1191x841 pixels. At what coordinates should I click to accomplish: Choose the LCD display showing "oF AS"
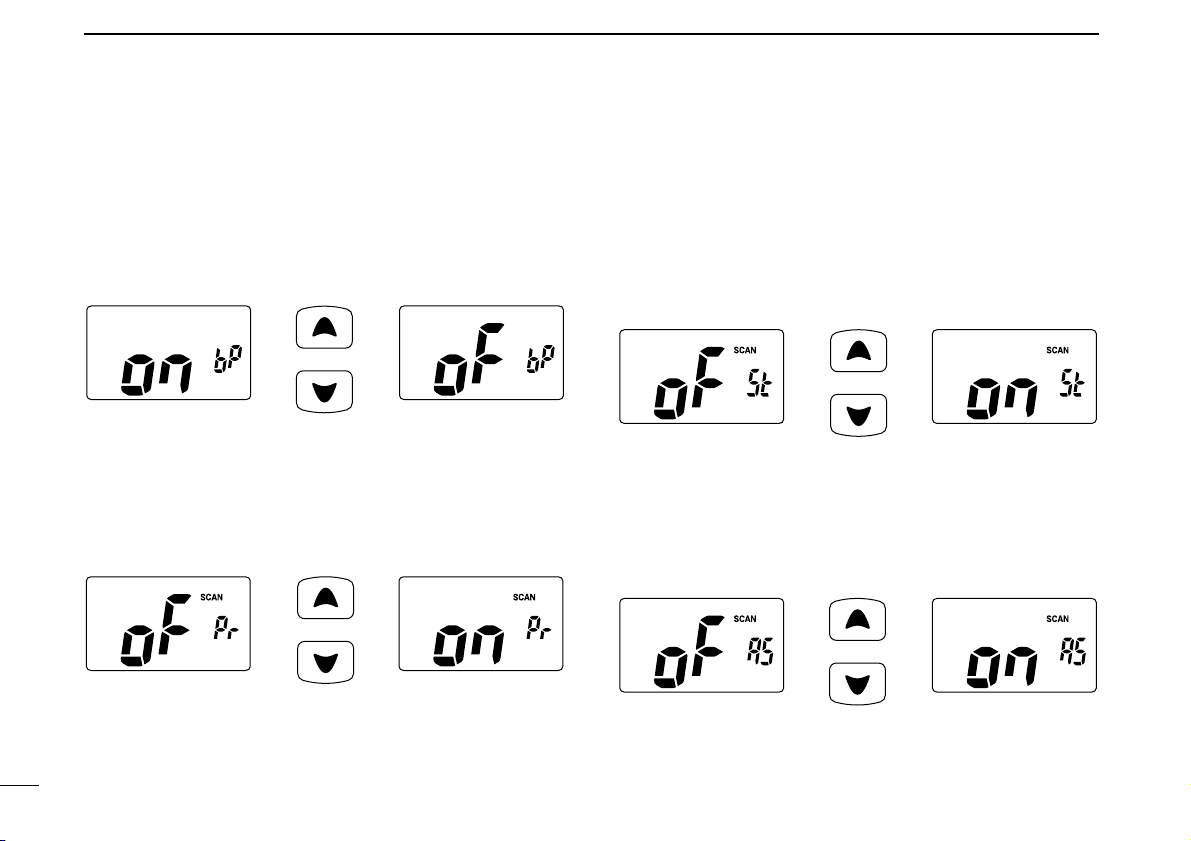[701, 645]
